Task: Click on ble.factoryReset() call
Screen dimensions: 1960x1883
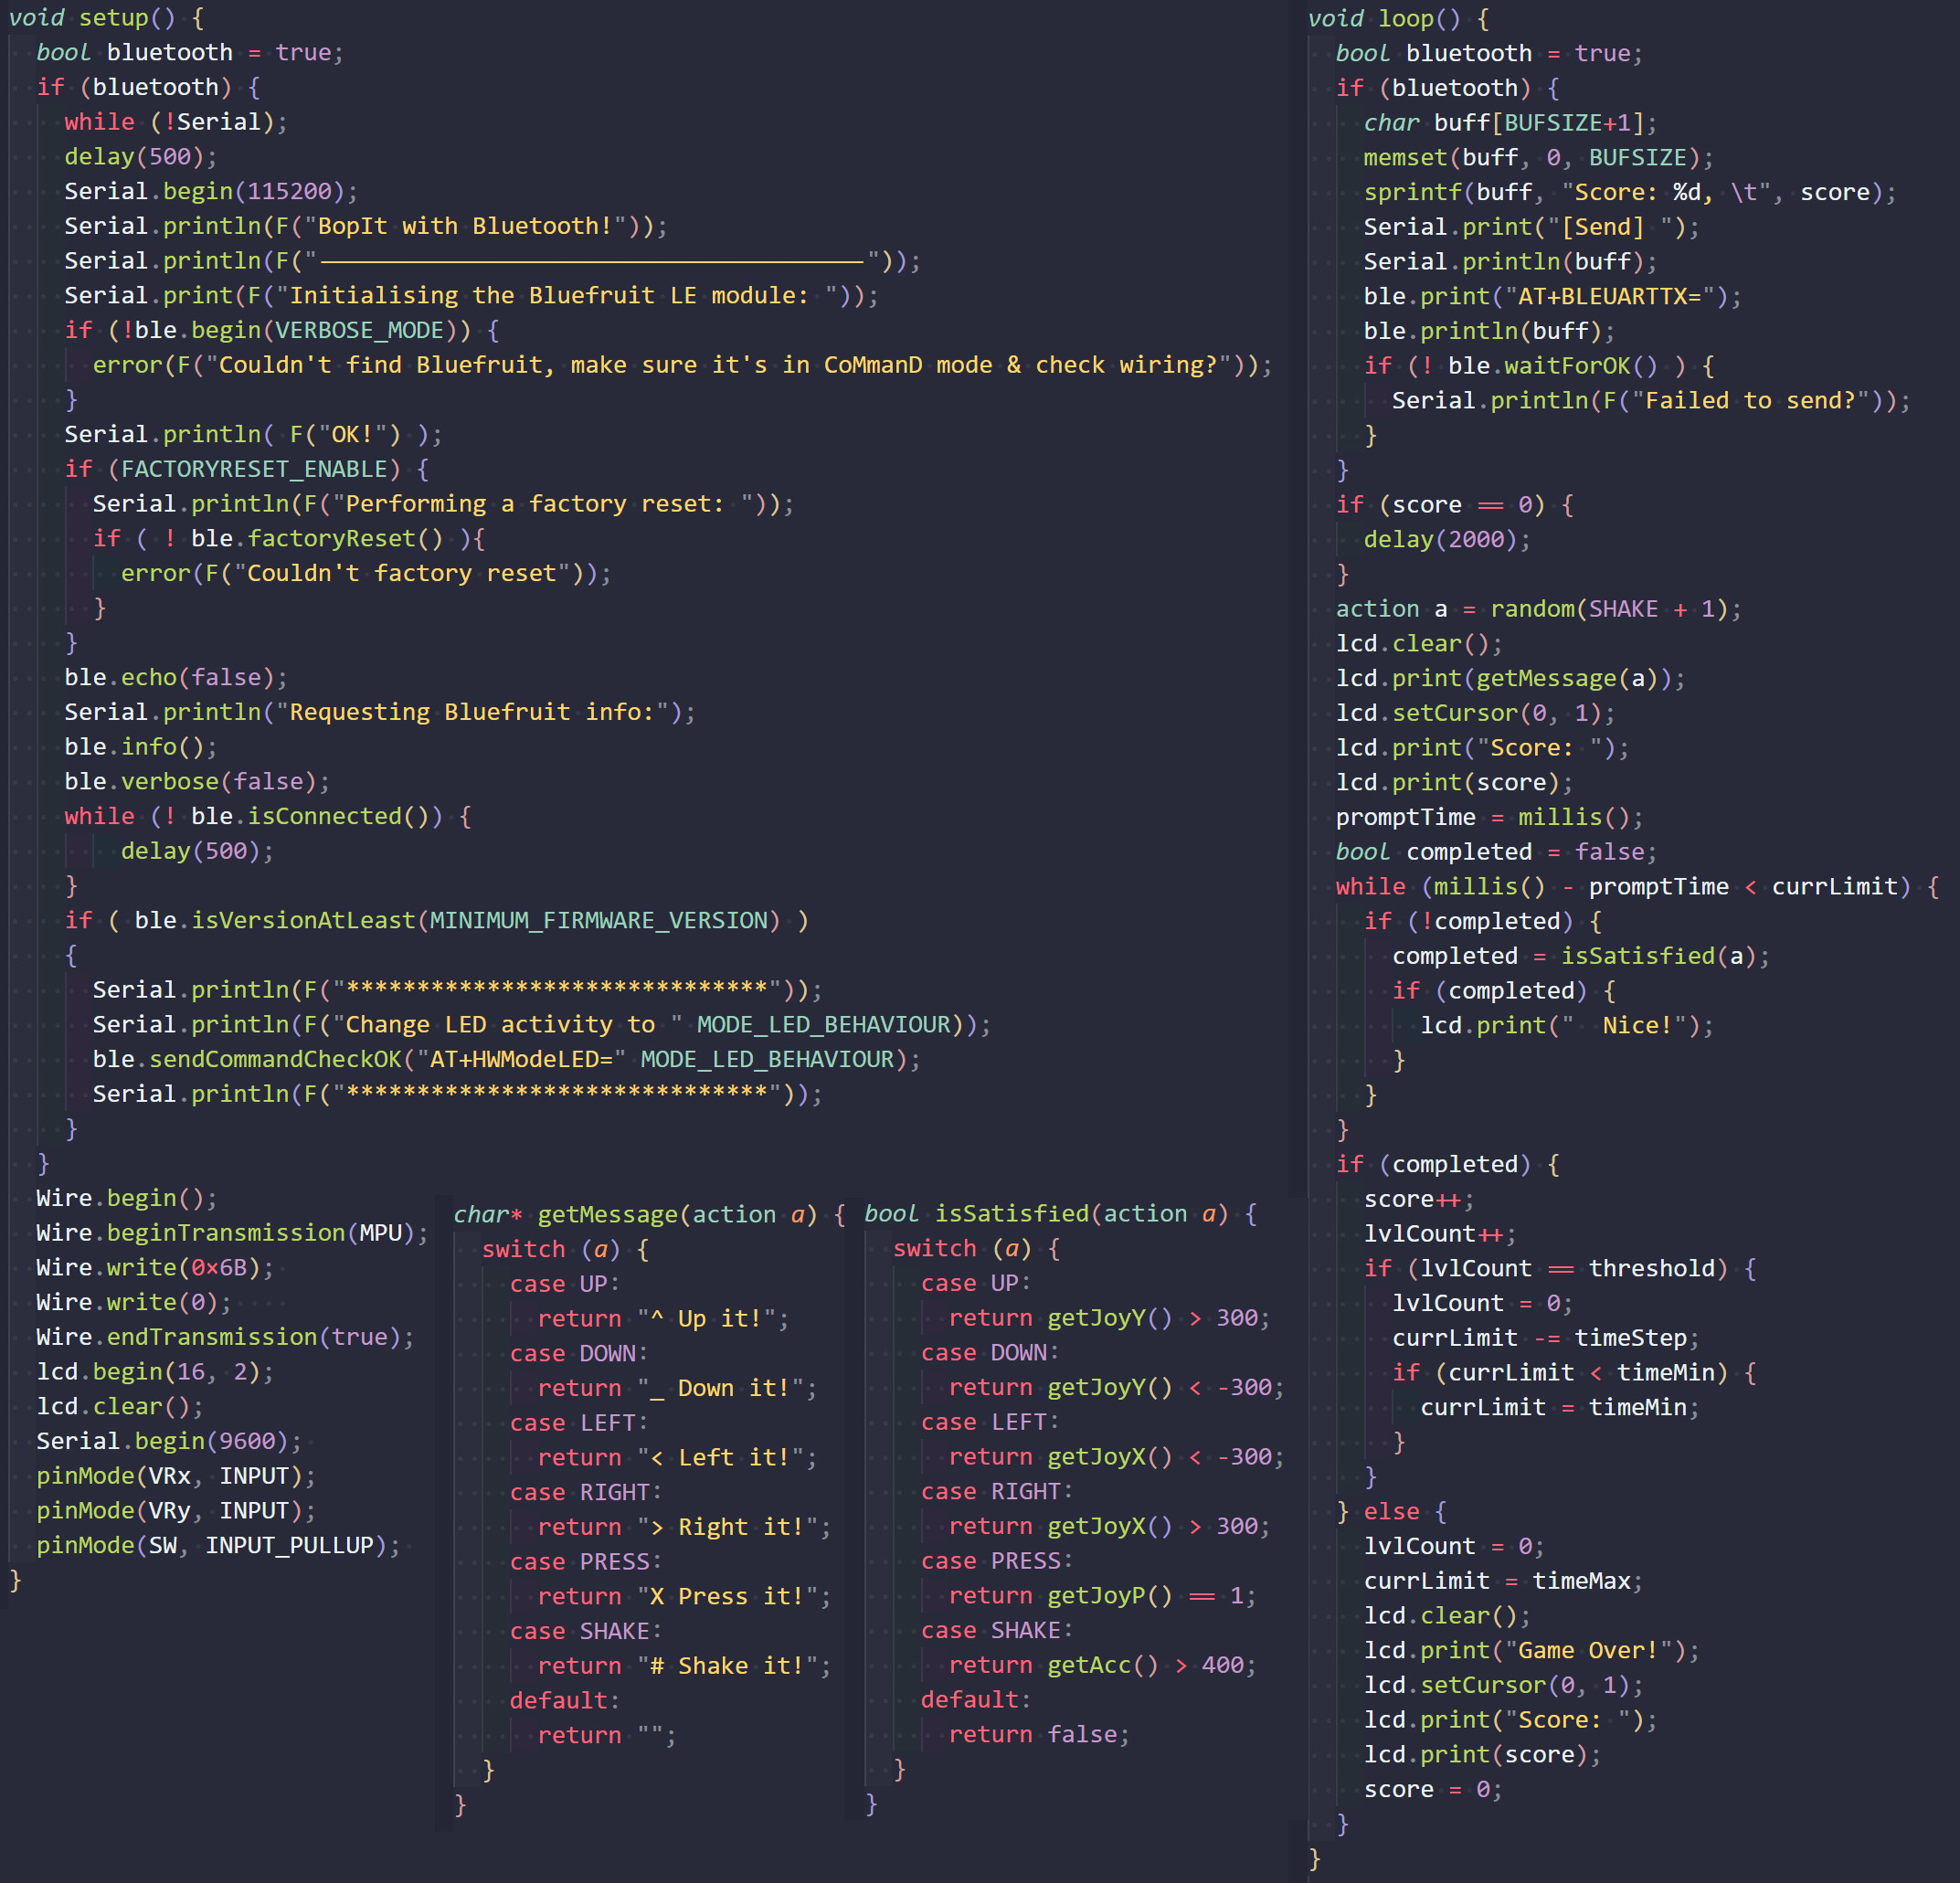Action: (316, 538)
